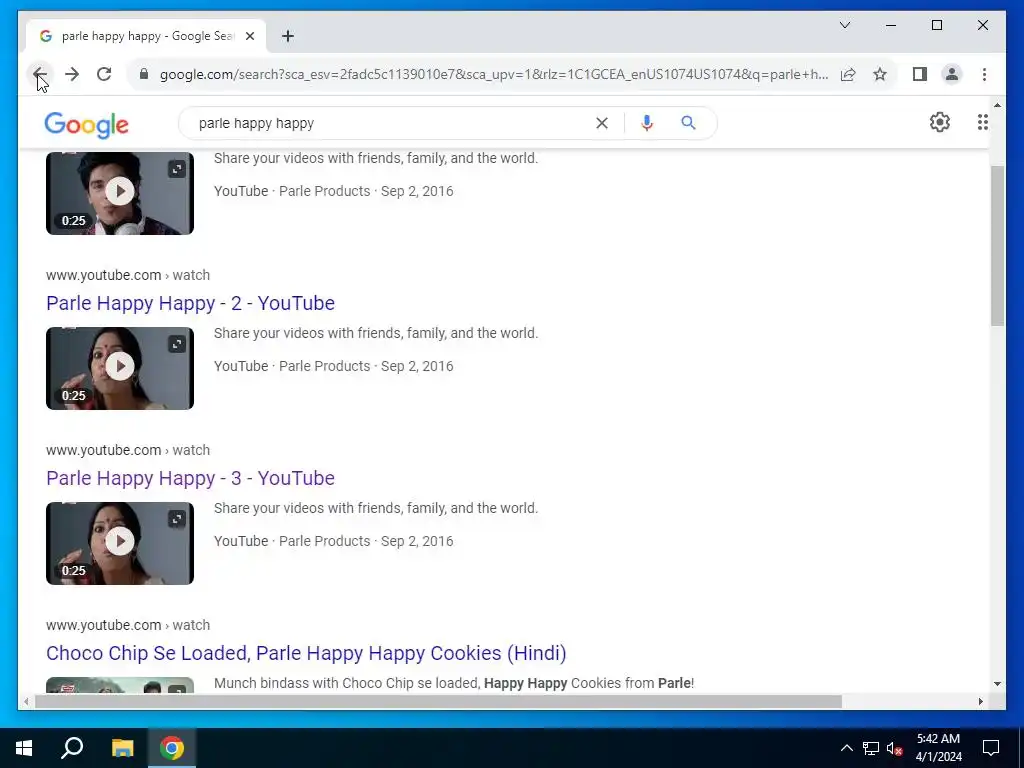Play the Parle Happy Happy - 3 video thumbnail

[120, 543]
